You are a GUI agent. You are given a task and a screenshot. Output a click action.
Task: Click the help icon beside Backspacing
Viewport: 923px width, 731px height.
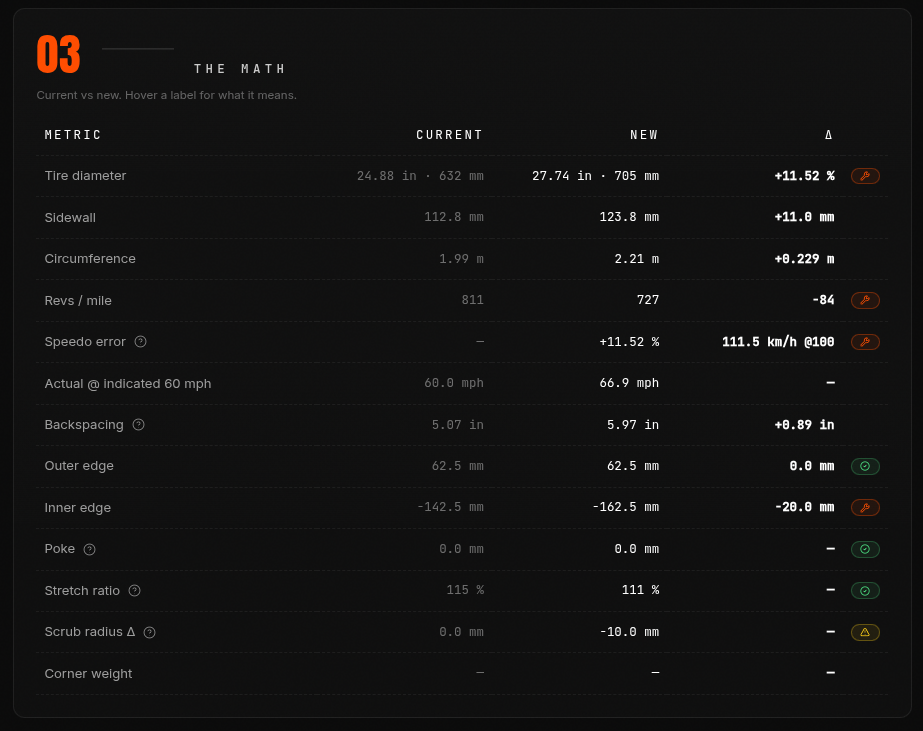(x=138, y=424)
